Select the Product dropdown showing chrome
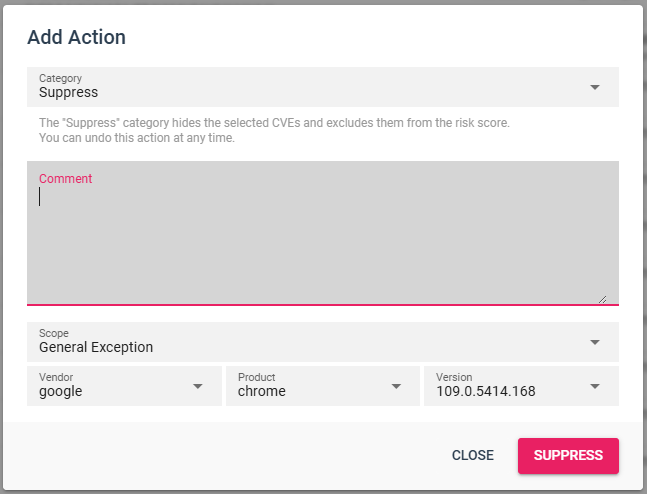Image resolution: width=647 pixels, height=494 pixels. (310, 387)
